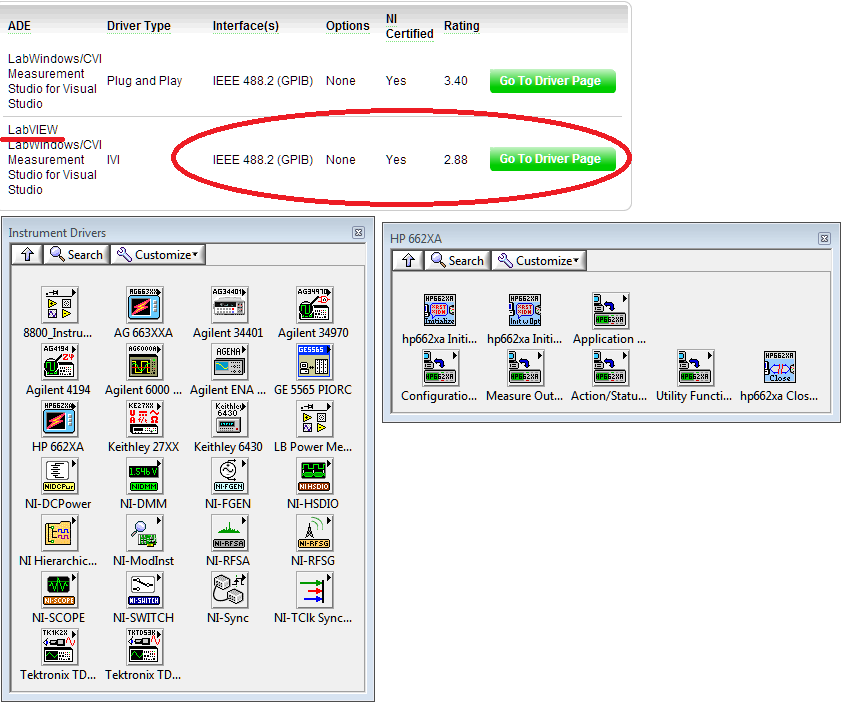This screenshot has width=847, height=706.
Task: Sort by the Rating column header
Action: point(461,26)
